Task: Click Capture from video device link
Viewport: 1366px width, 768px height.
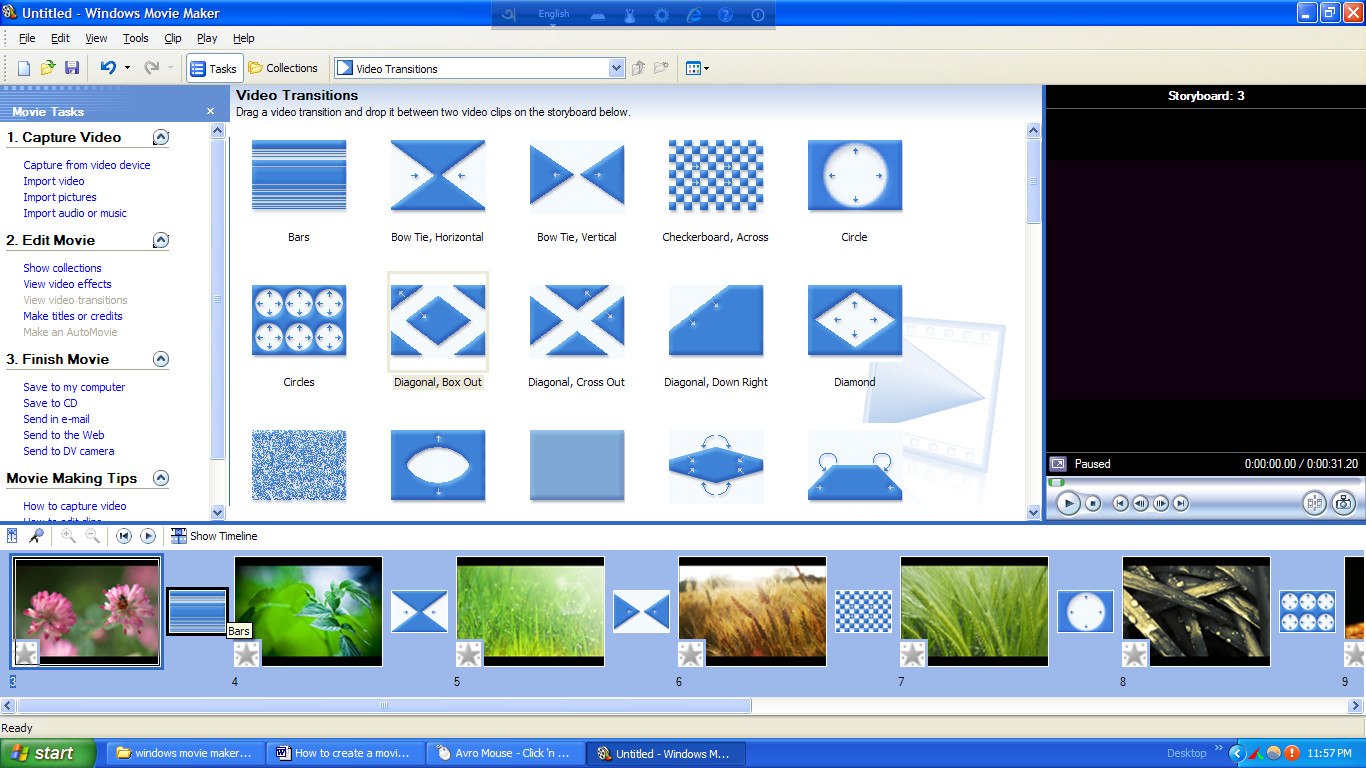Action: coord(87,165)
